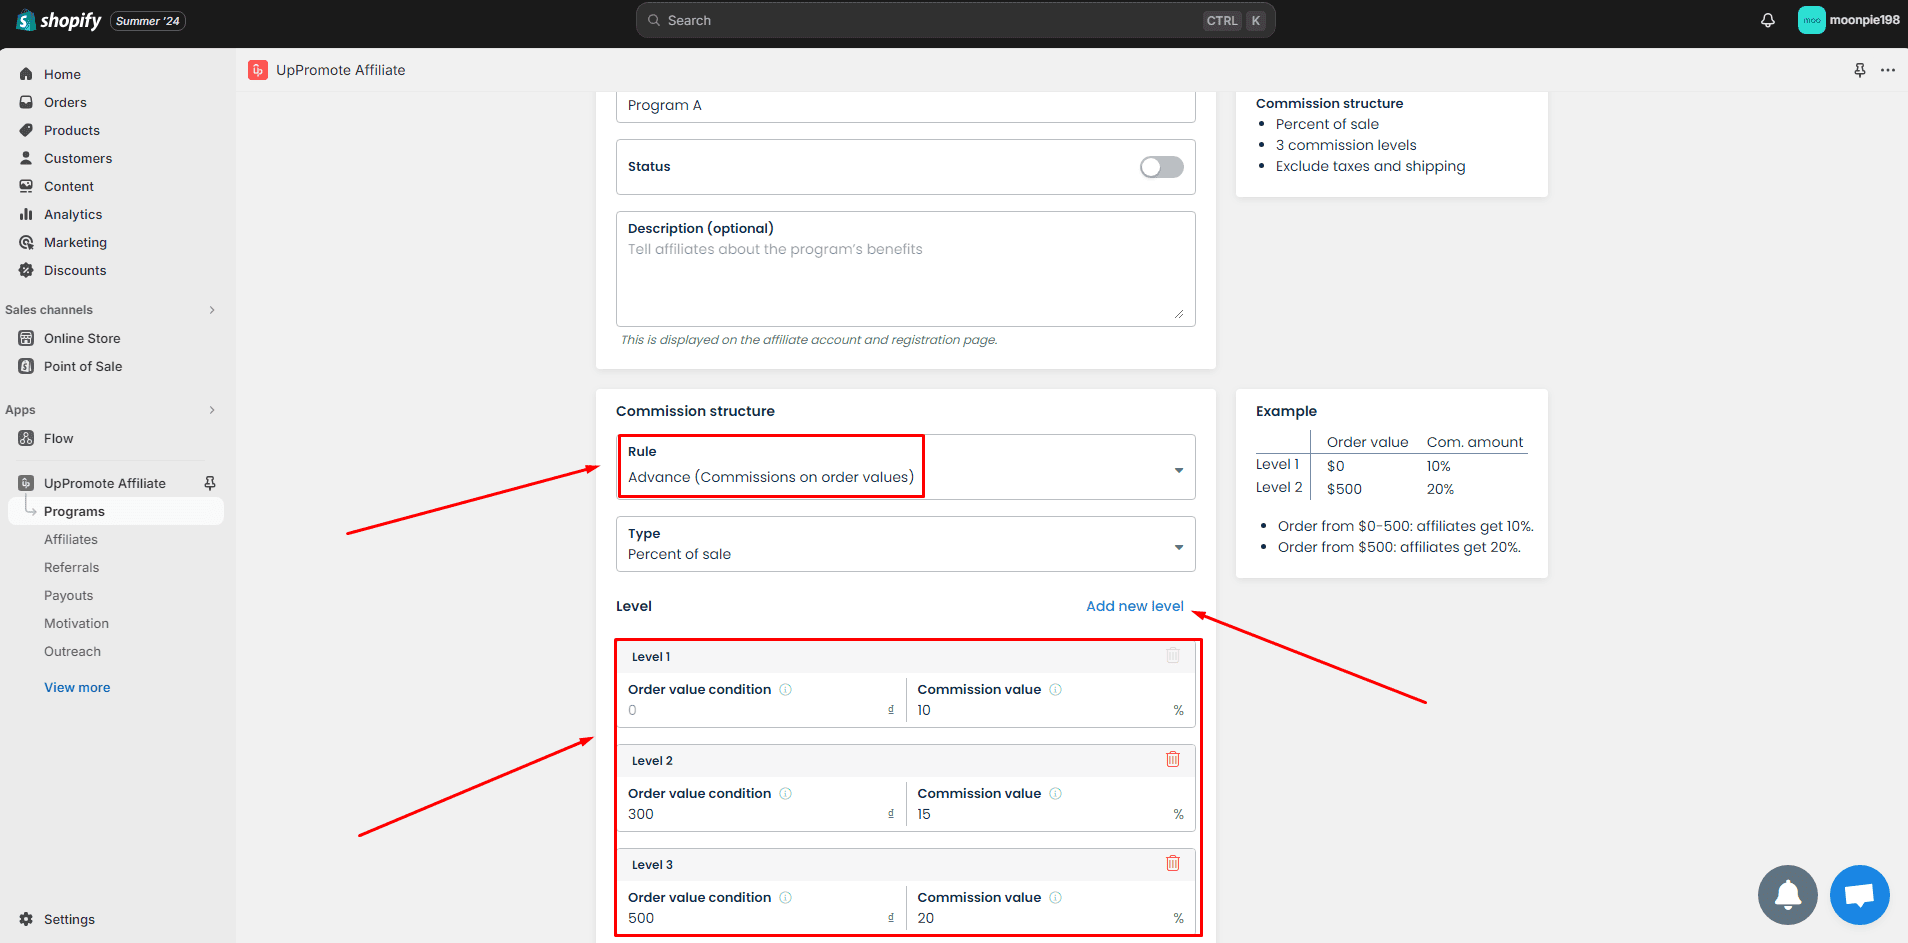Screen dimensions: 1908x943
Task: Click the Orders sidebar icon
Action: pyautogui.click(x=26, y=102)
